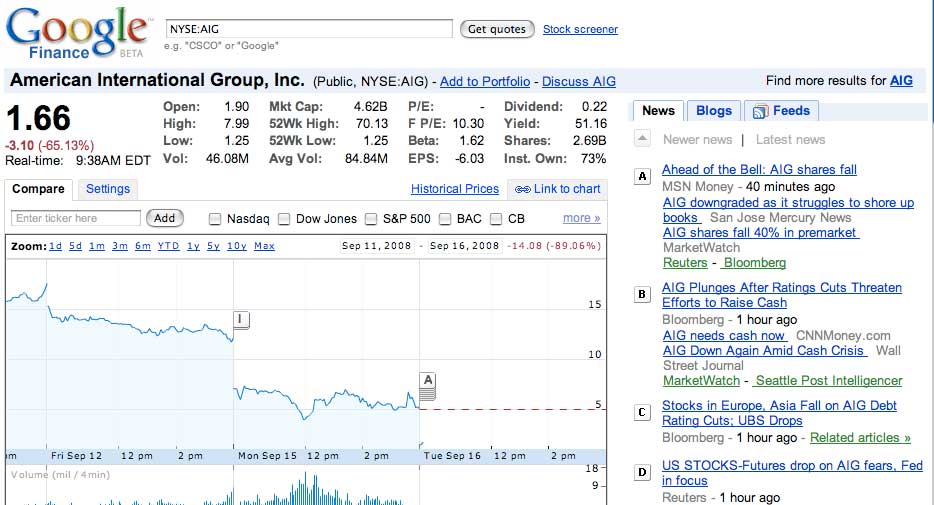The height and width of the screenshot is (505, 934).
Task: Open the Blogs tab
Action: click(x=714, y=111)
